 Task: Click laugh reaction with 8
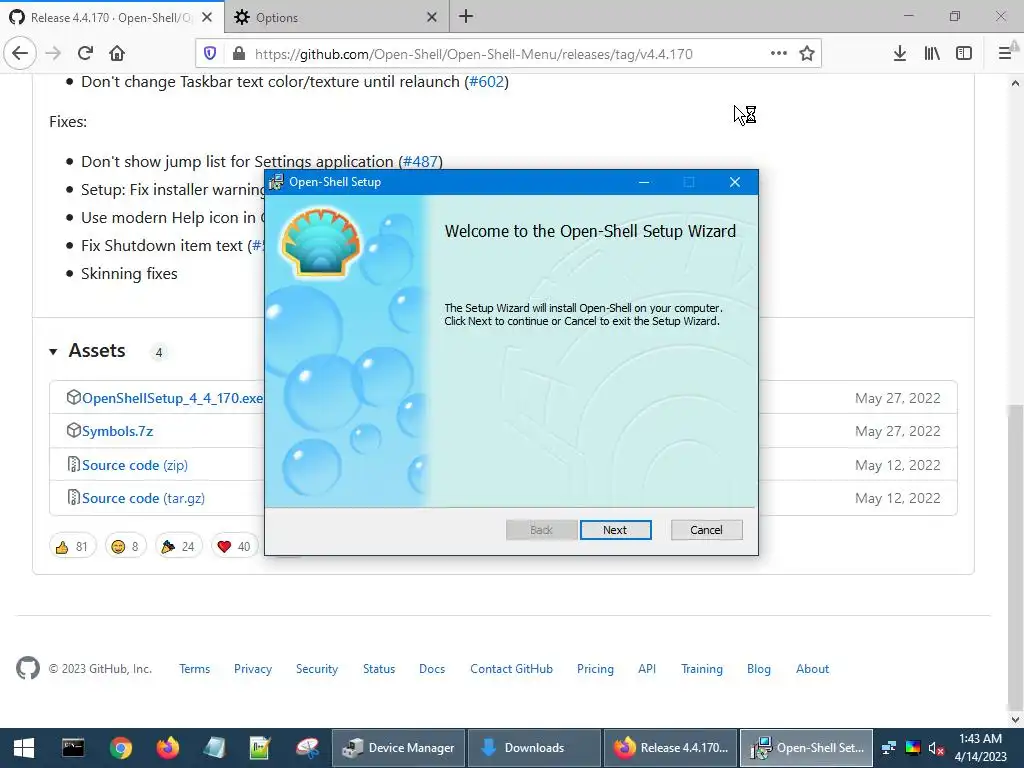click(125, 546)
